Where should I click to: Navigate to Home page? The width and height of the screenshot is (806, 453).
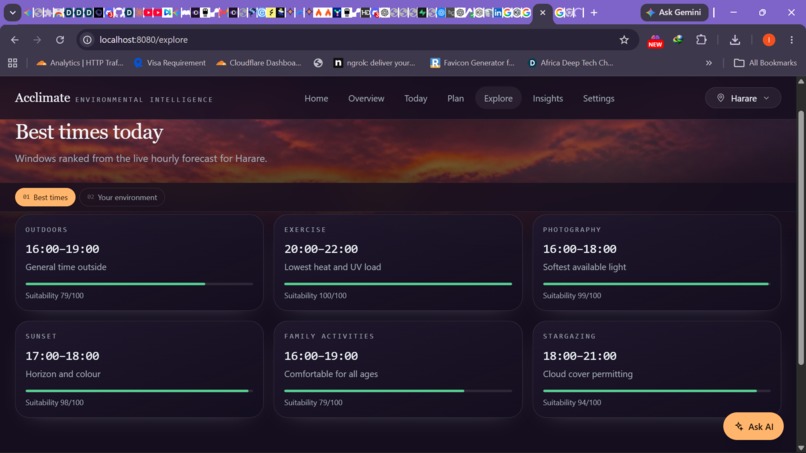316,98
